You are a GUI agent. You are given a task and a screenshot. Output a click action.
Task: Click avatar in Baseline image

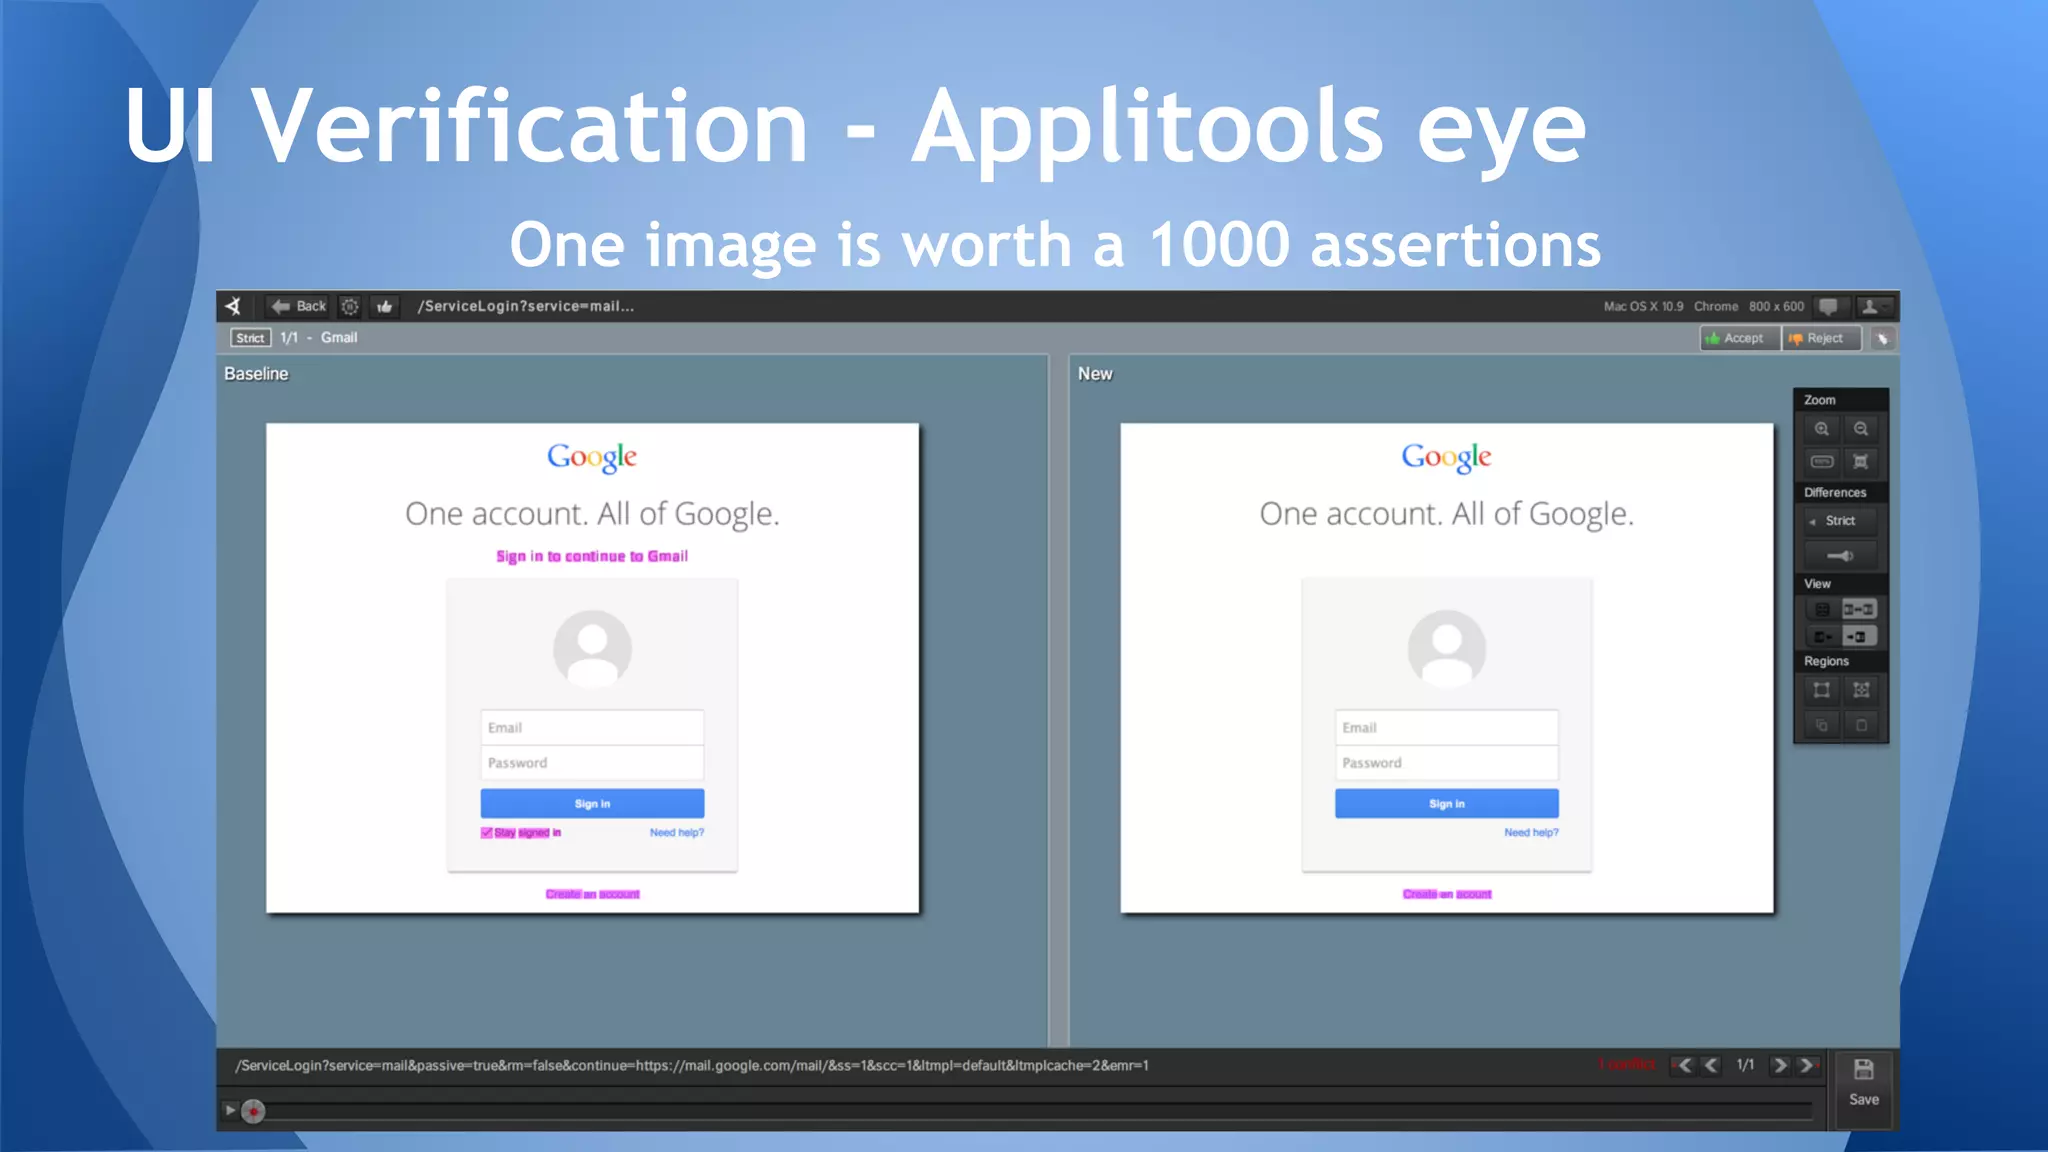[x=592, y=648]
